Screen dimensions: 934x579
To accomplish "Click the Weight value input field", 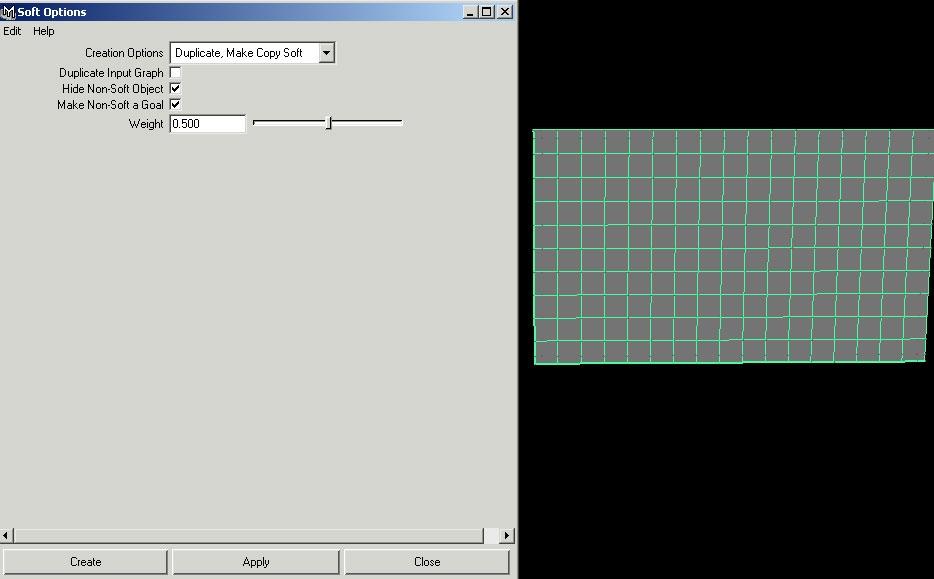I will point(207,124).
